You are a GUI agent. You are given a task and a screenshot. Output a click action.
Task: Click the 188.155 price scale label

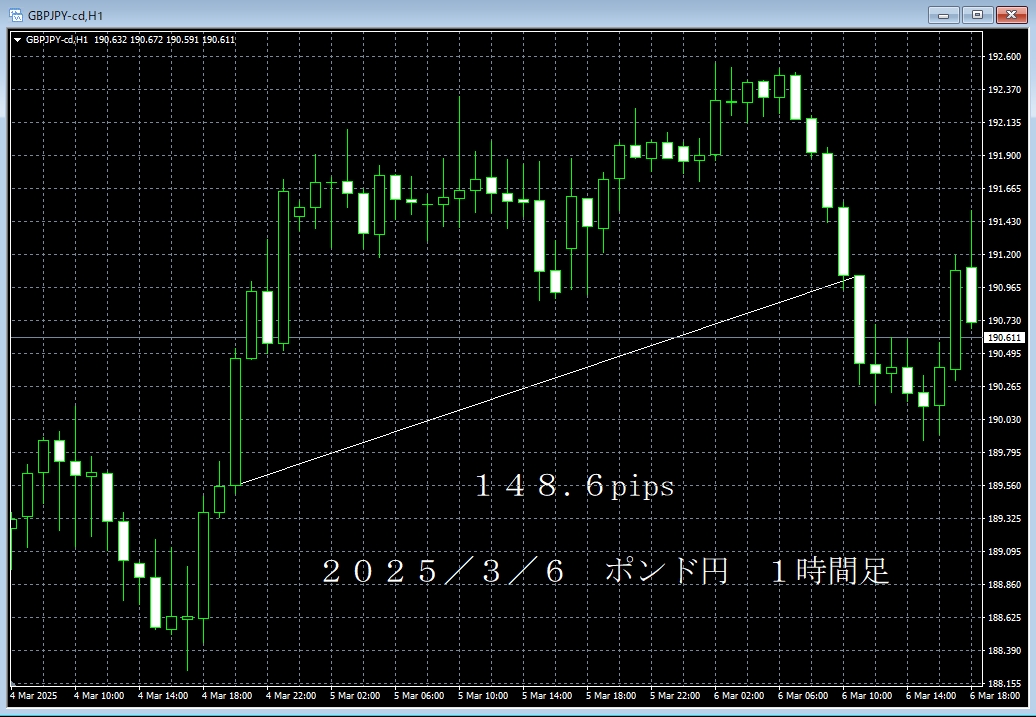(1004, 683)
